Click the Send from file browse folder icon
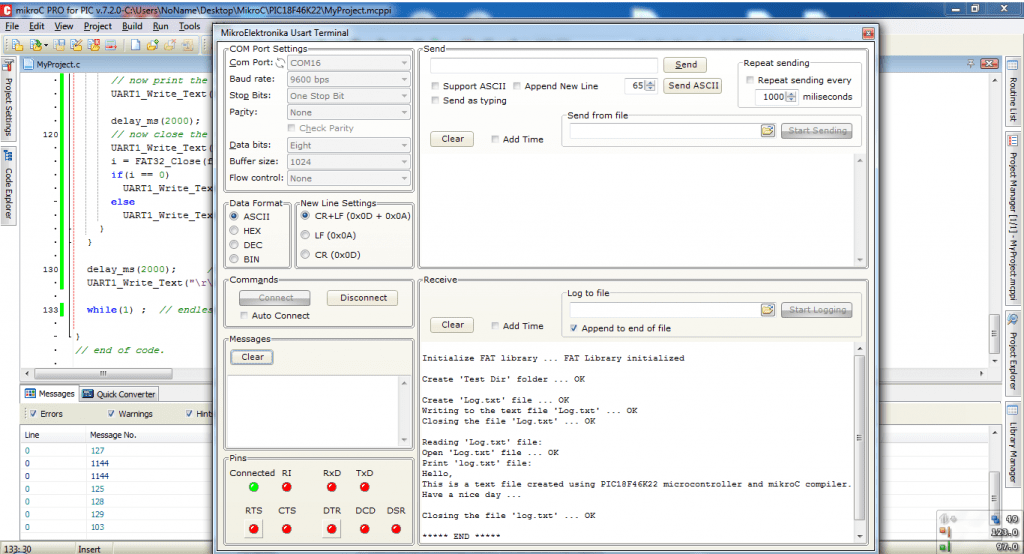 767,130
